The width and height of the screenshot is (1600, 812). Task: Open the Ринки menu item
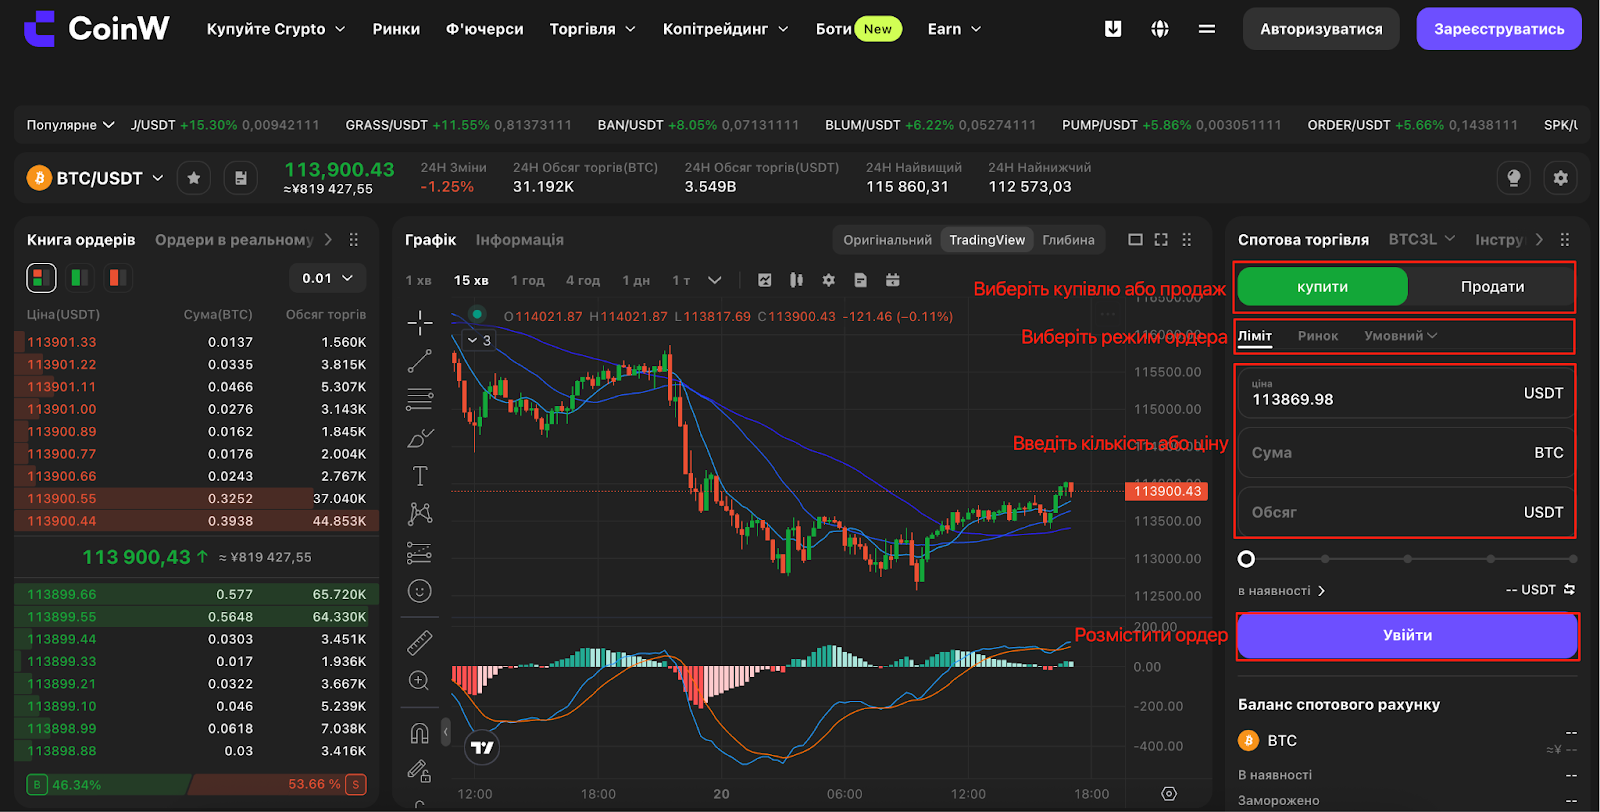point(396,29)
